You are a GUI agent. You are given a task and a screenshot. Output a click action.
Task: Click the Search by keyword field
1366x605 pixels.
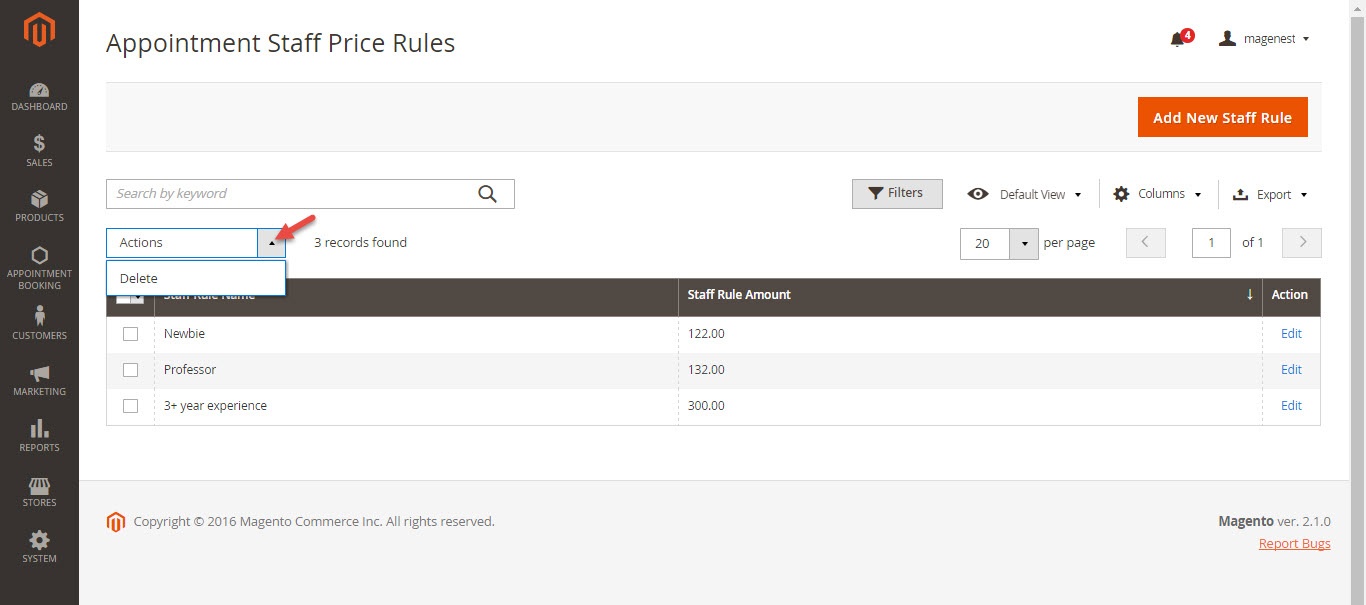pyautogui.click(x=290, y=194)
